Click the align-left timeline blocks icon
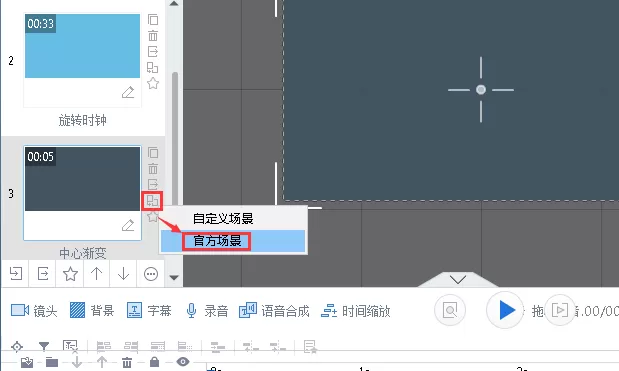Screen dimensions: 619x371 (x=104, y=347)
